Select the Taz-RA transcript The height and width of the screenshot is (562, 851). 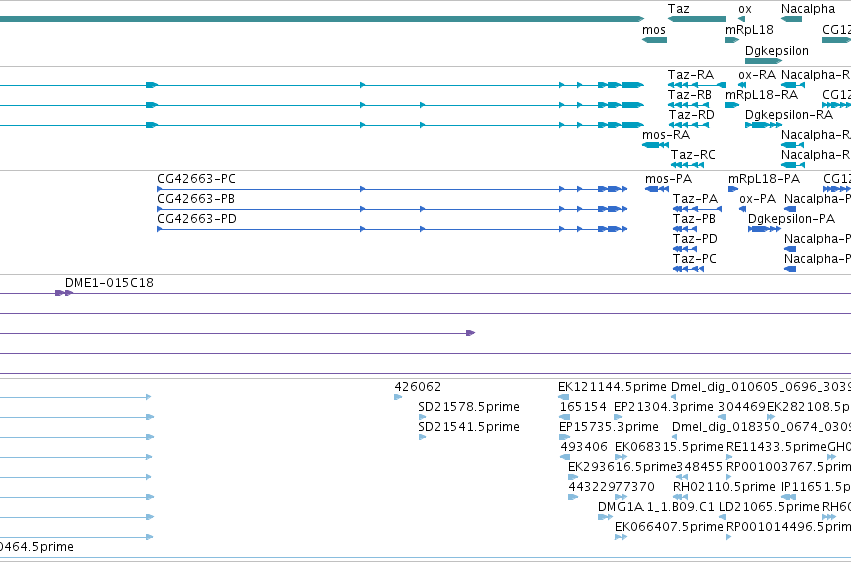tap(697, 85)
